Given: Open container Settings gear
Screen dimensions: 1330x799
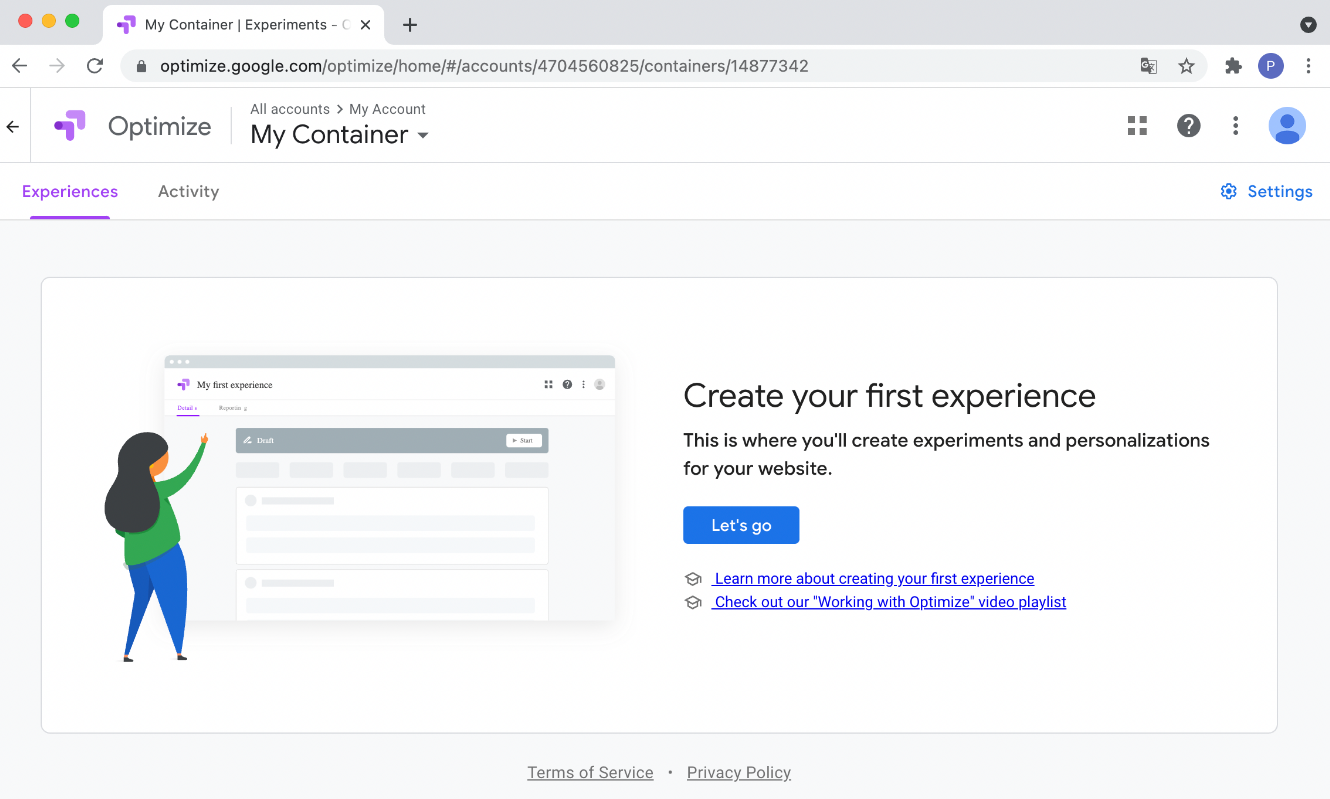Looking at the screenshot, I should 1266,191.
